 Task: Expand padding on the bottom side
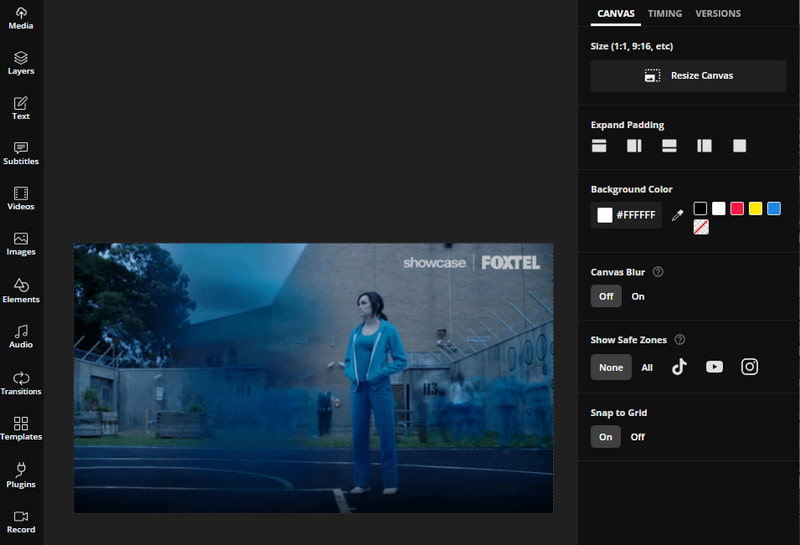click(669, 146)
